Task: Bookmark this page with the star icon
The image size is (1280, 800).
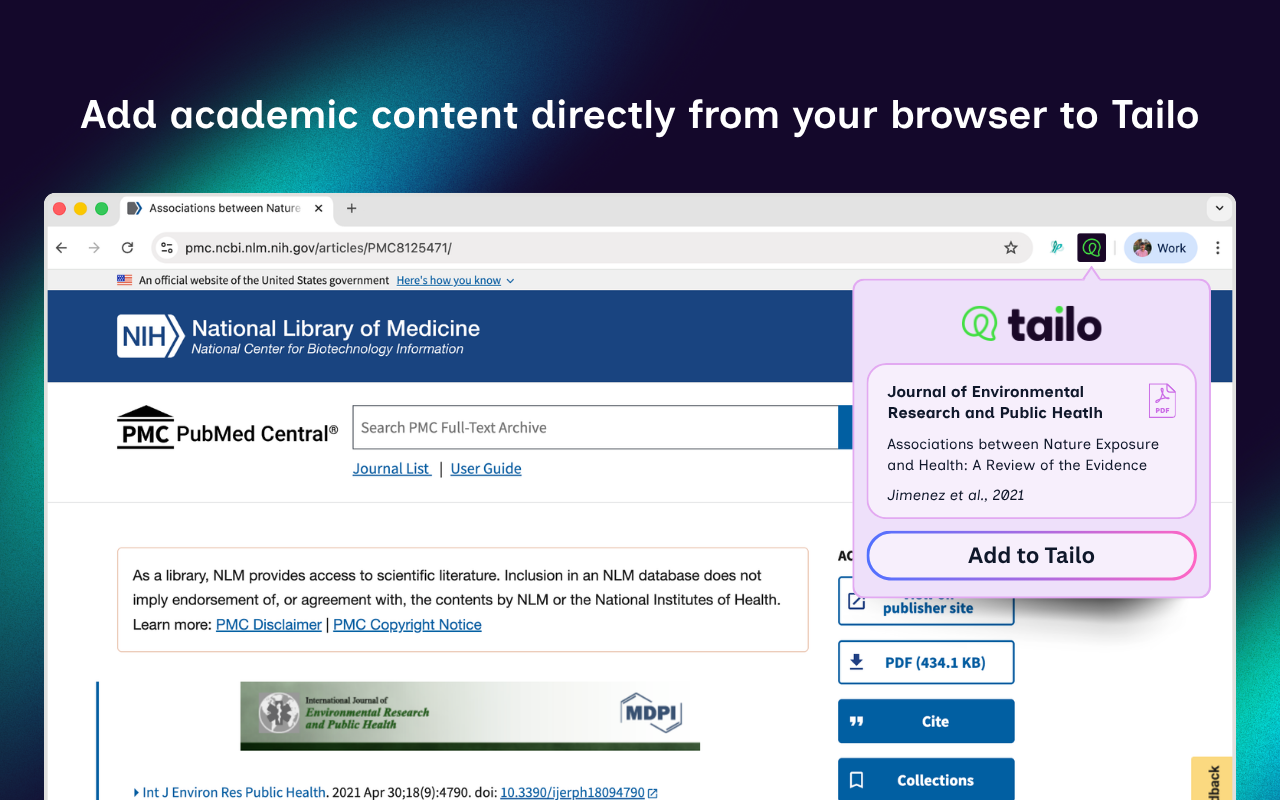Action: tap(1011, 248)
